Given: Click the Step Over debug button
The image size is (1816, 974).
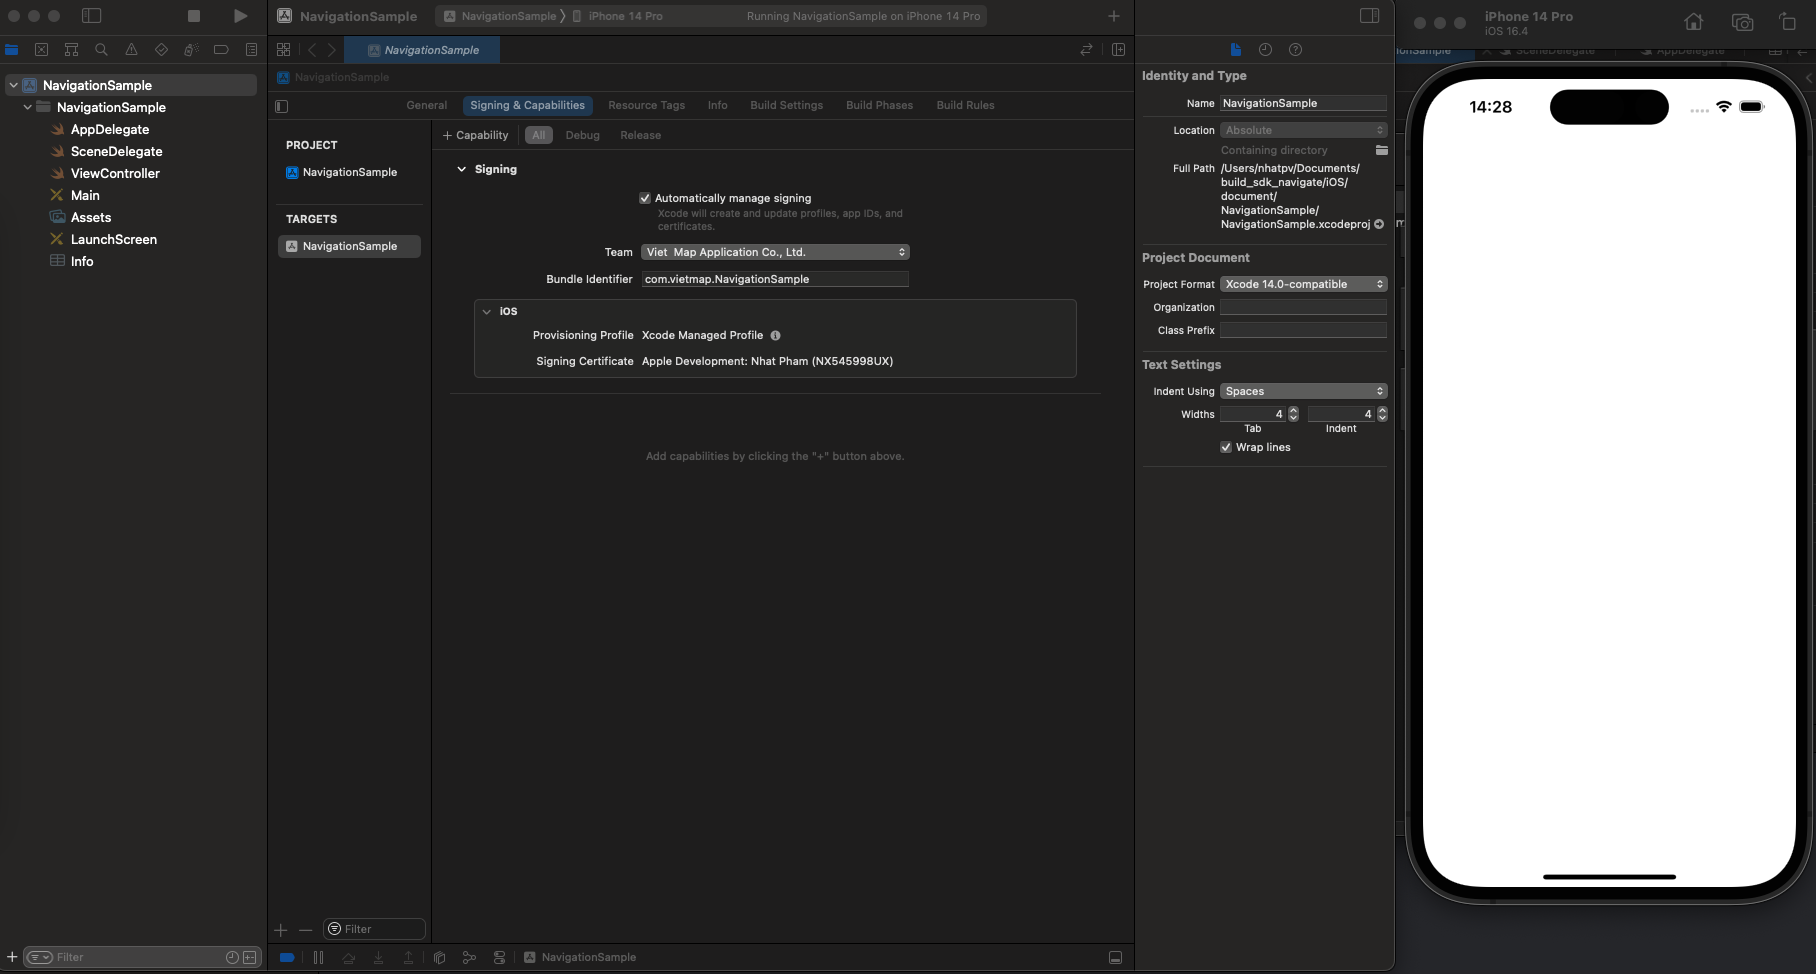Looking at the screenshot, I should [x=348, y=957].
